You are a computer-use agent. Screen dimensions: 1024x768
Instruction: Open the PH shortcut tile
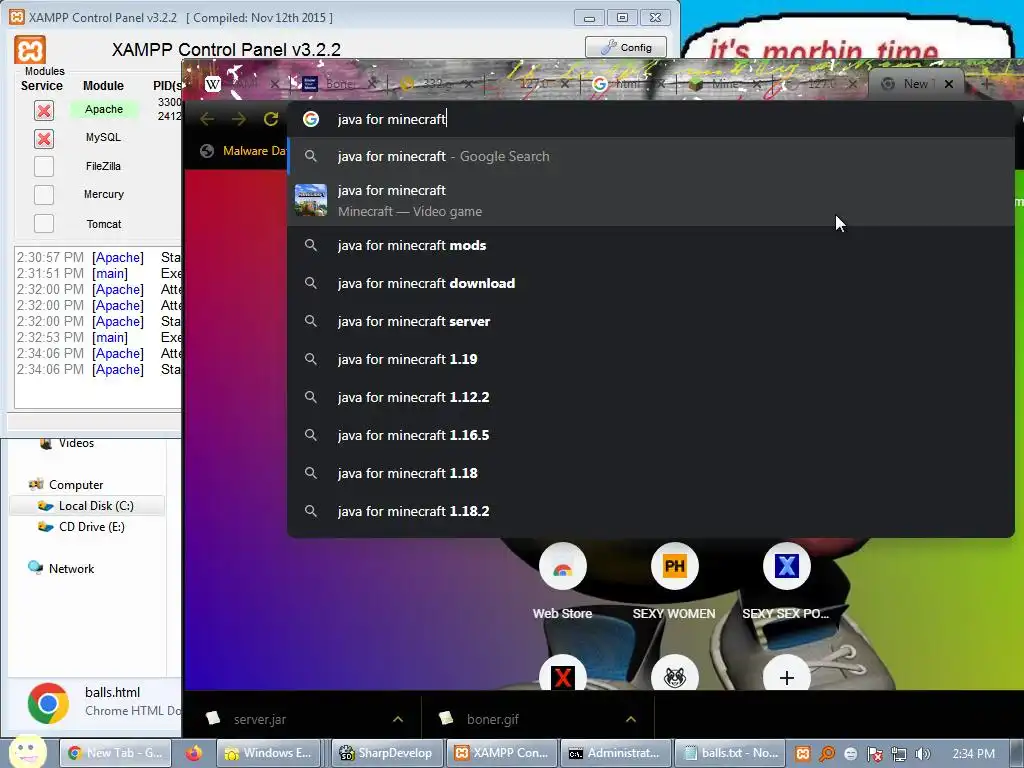pyautogui.click(x=675, y=567)
